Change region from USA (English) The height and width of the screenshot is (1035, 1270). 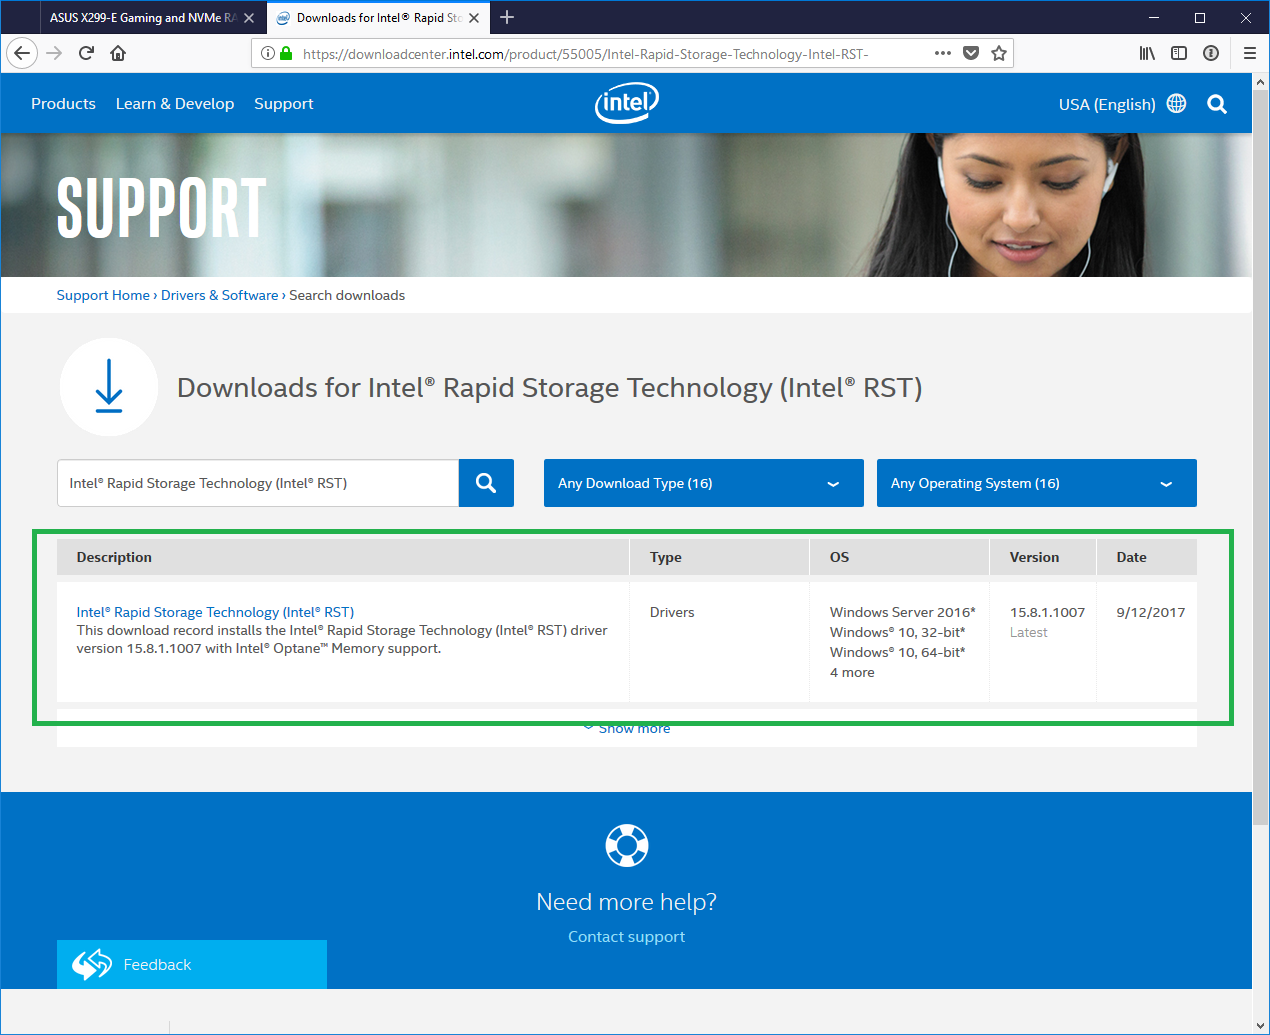point(1107,104)
